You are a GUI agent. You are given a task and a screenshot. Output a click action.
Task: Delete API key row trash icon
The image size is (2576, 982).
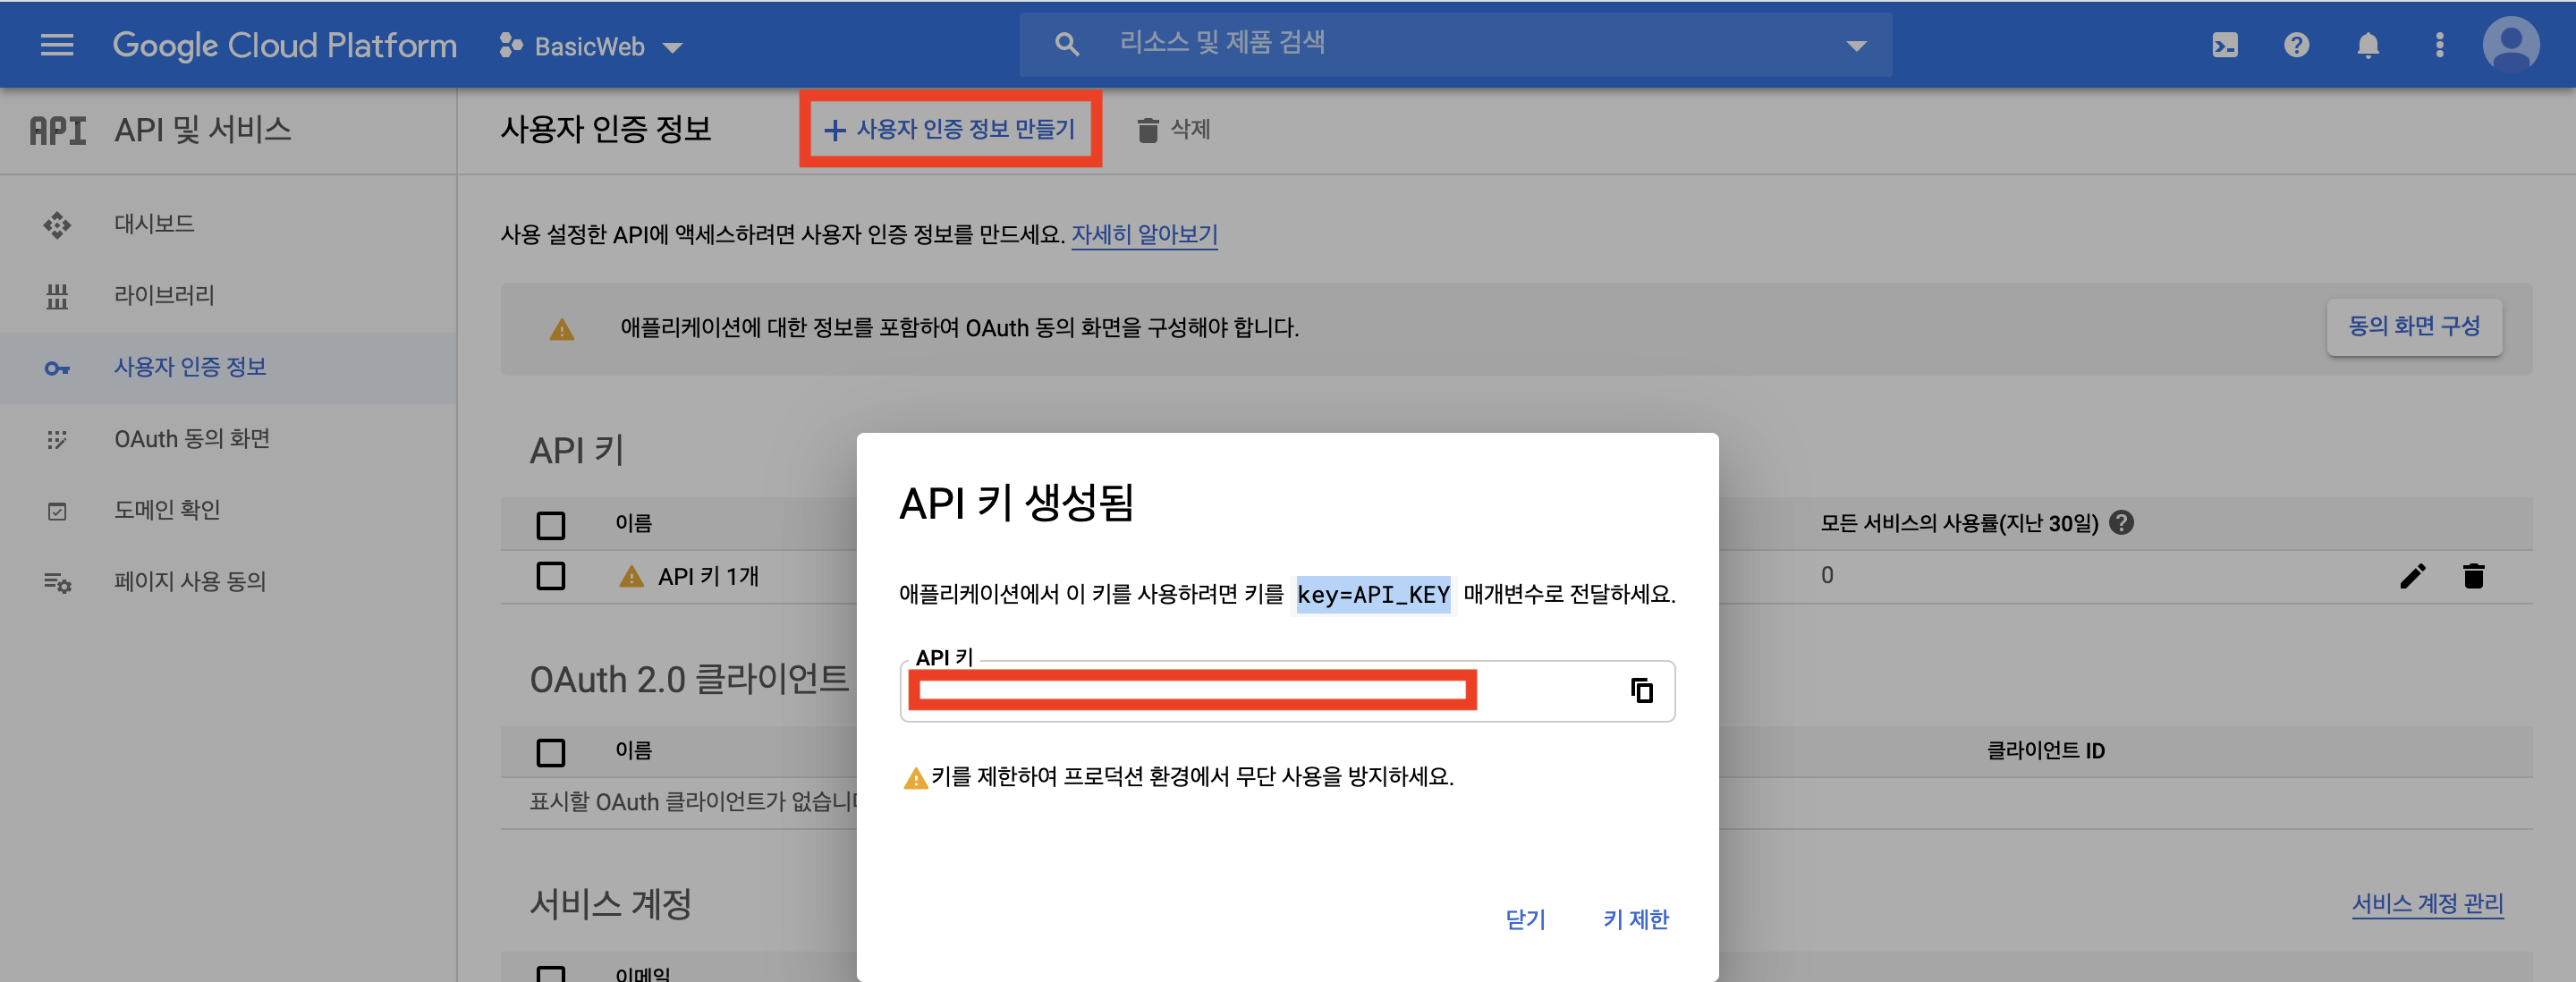2473,576
